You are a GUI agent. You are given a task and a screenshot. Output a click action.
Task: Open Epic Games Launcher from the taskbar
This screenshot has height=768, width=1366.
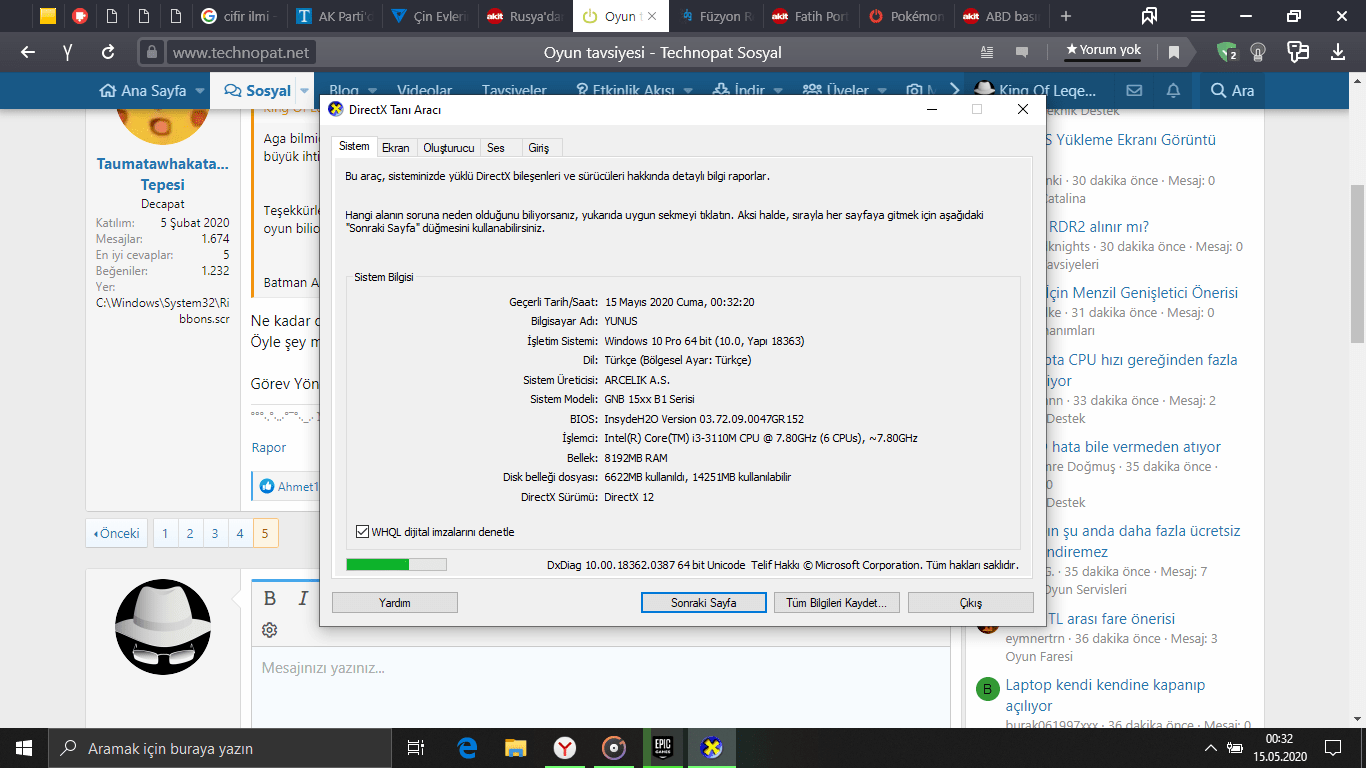point(662,748)
